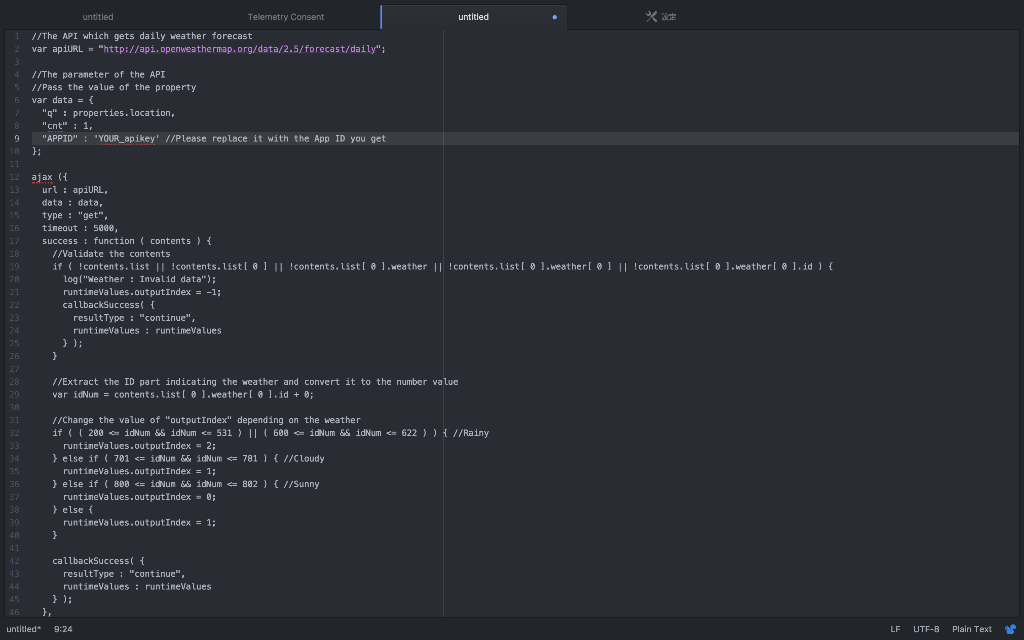Screen dimensions: 1024x640
Task: Open the Settings tab
Action: coord(660,17)
